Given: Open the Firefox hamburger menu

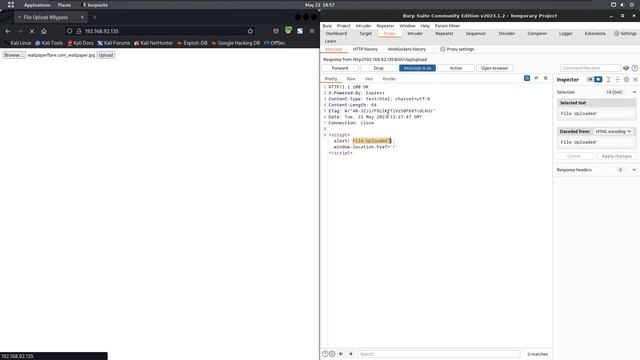Looking at the screenshot, I should pos(312,31).
